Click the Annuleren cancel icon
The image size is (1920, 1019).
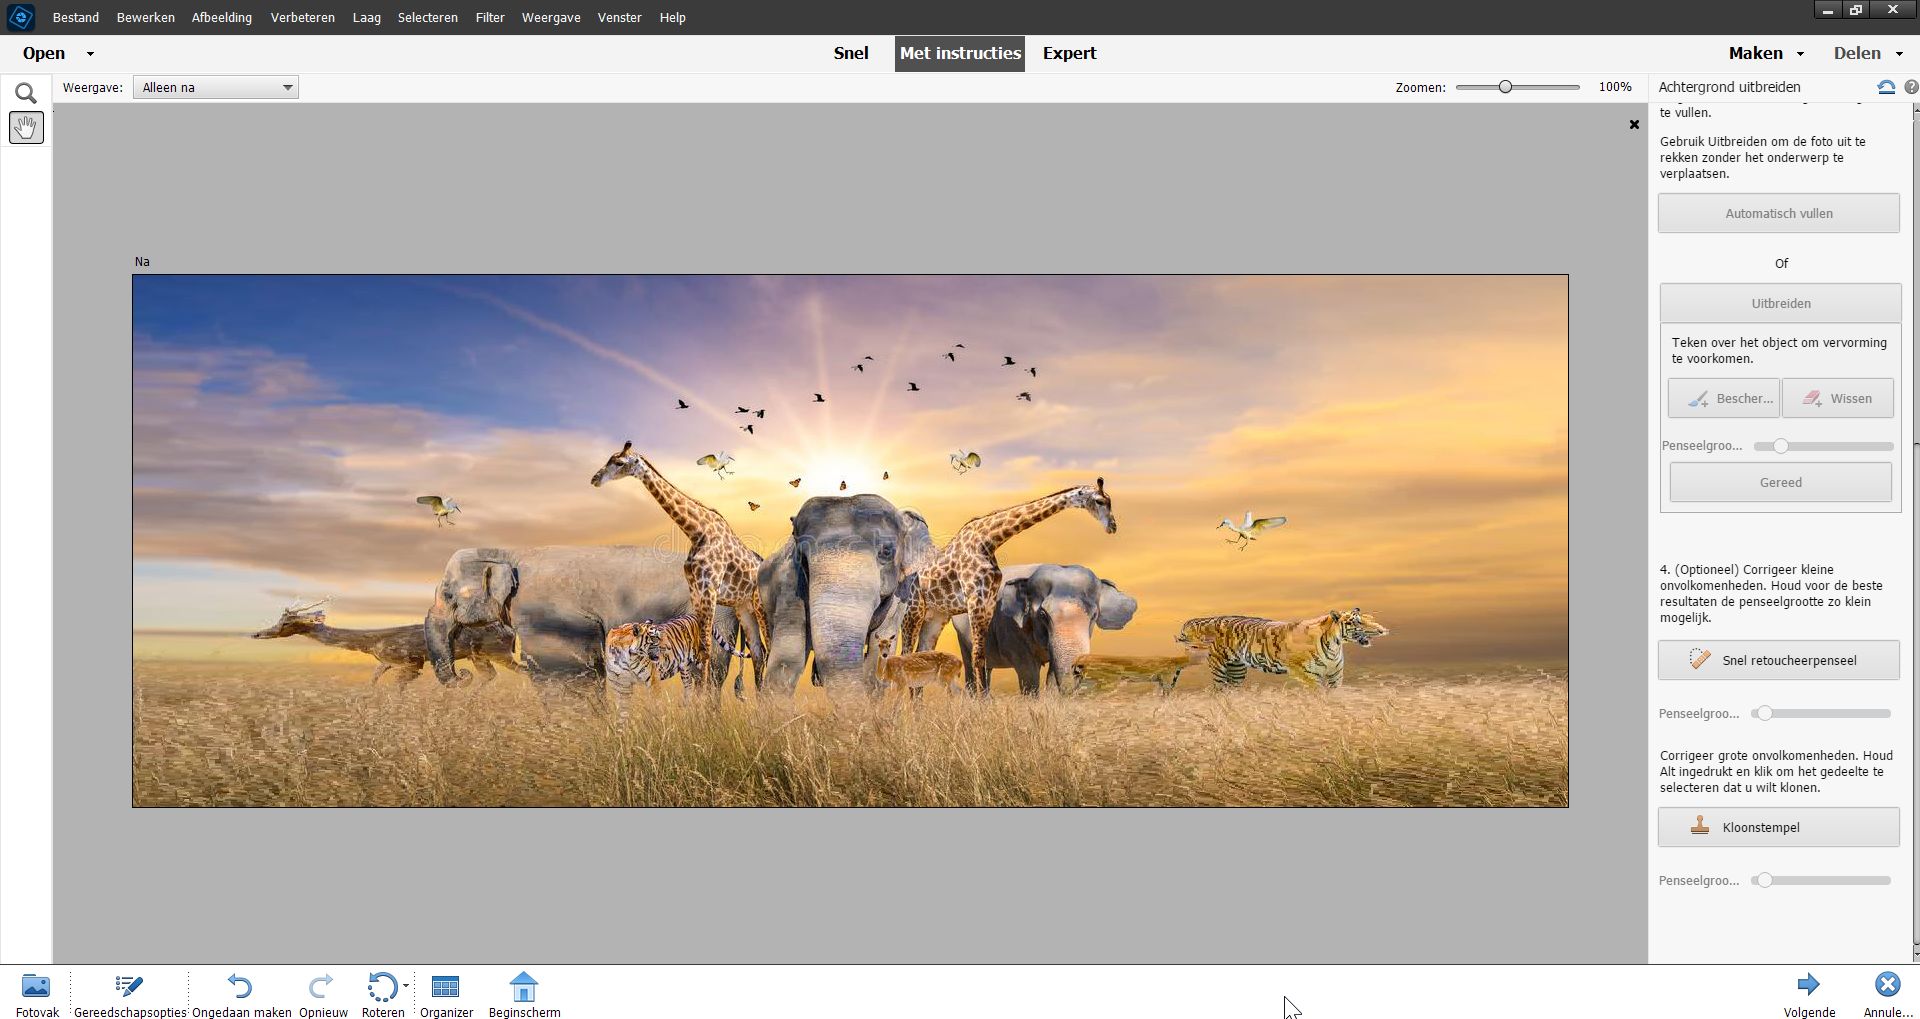tap(1887, 985)
